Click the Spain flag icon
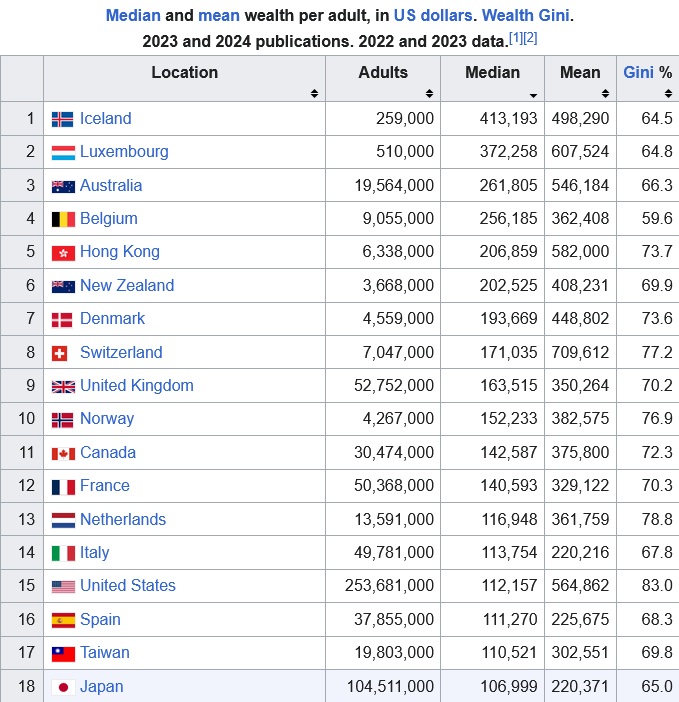Viewport: 679px width, 702px height. click(x=63, y=621)
